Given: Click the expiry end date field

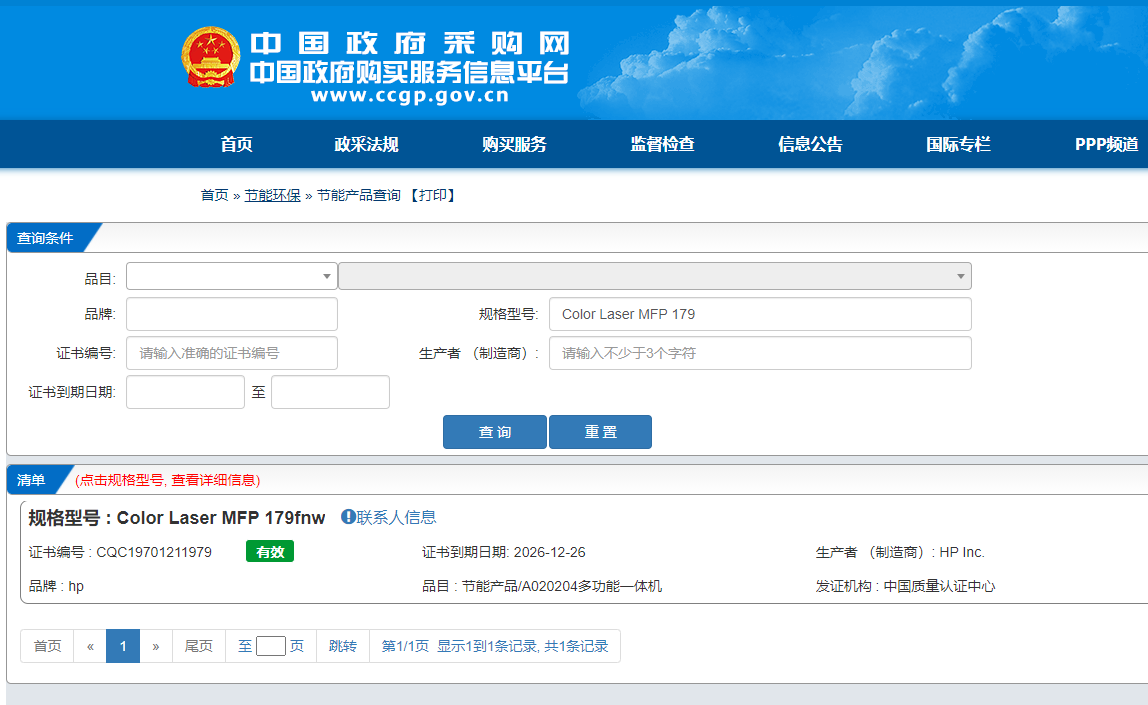Looking at the screenshot, I should (x=330, y=392).
